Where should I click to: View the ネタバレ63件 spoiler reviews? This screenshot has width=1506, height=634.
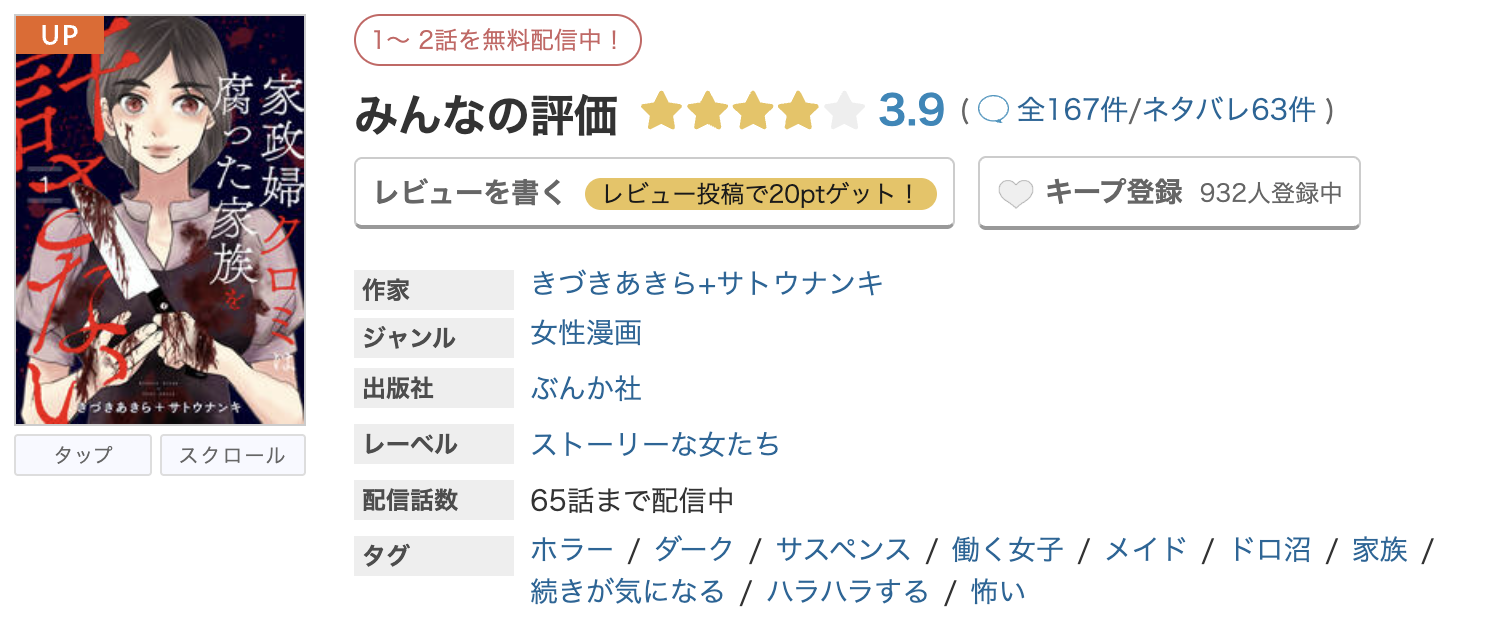pos(1230,111)
